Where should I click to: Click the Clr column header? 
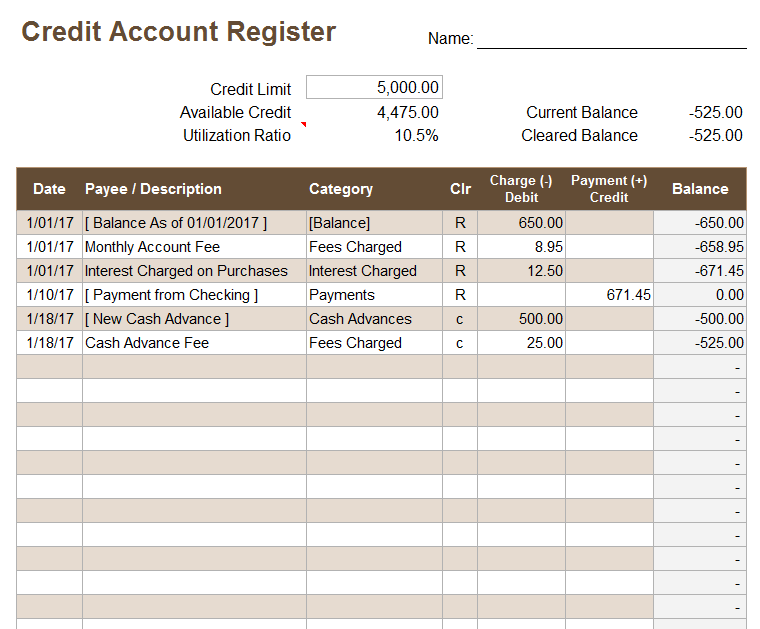pyautogui.click(x=460, y=189)
